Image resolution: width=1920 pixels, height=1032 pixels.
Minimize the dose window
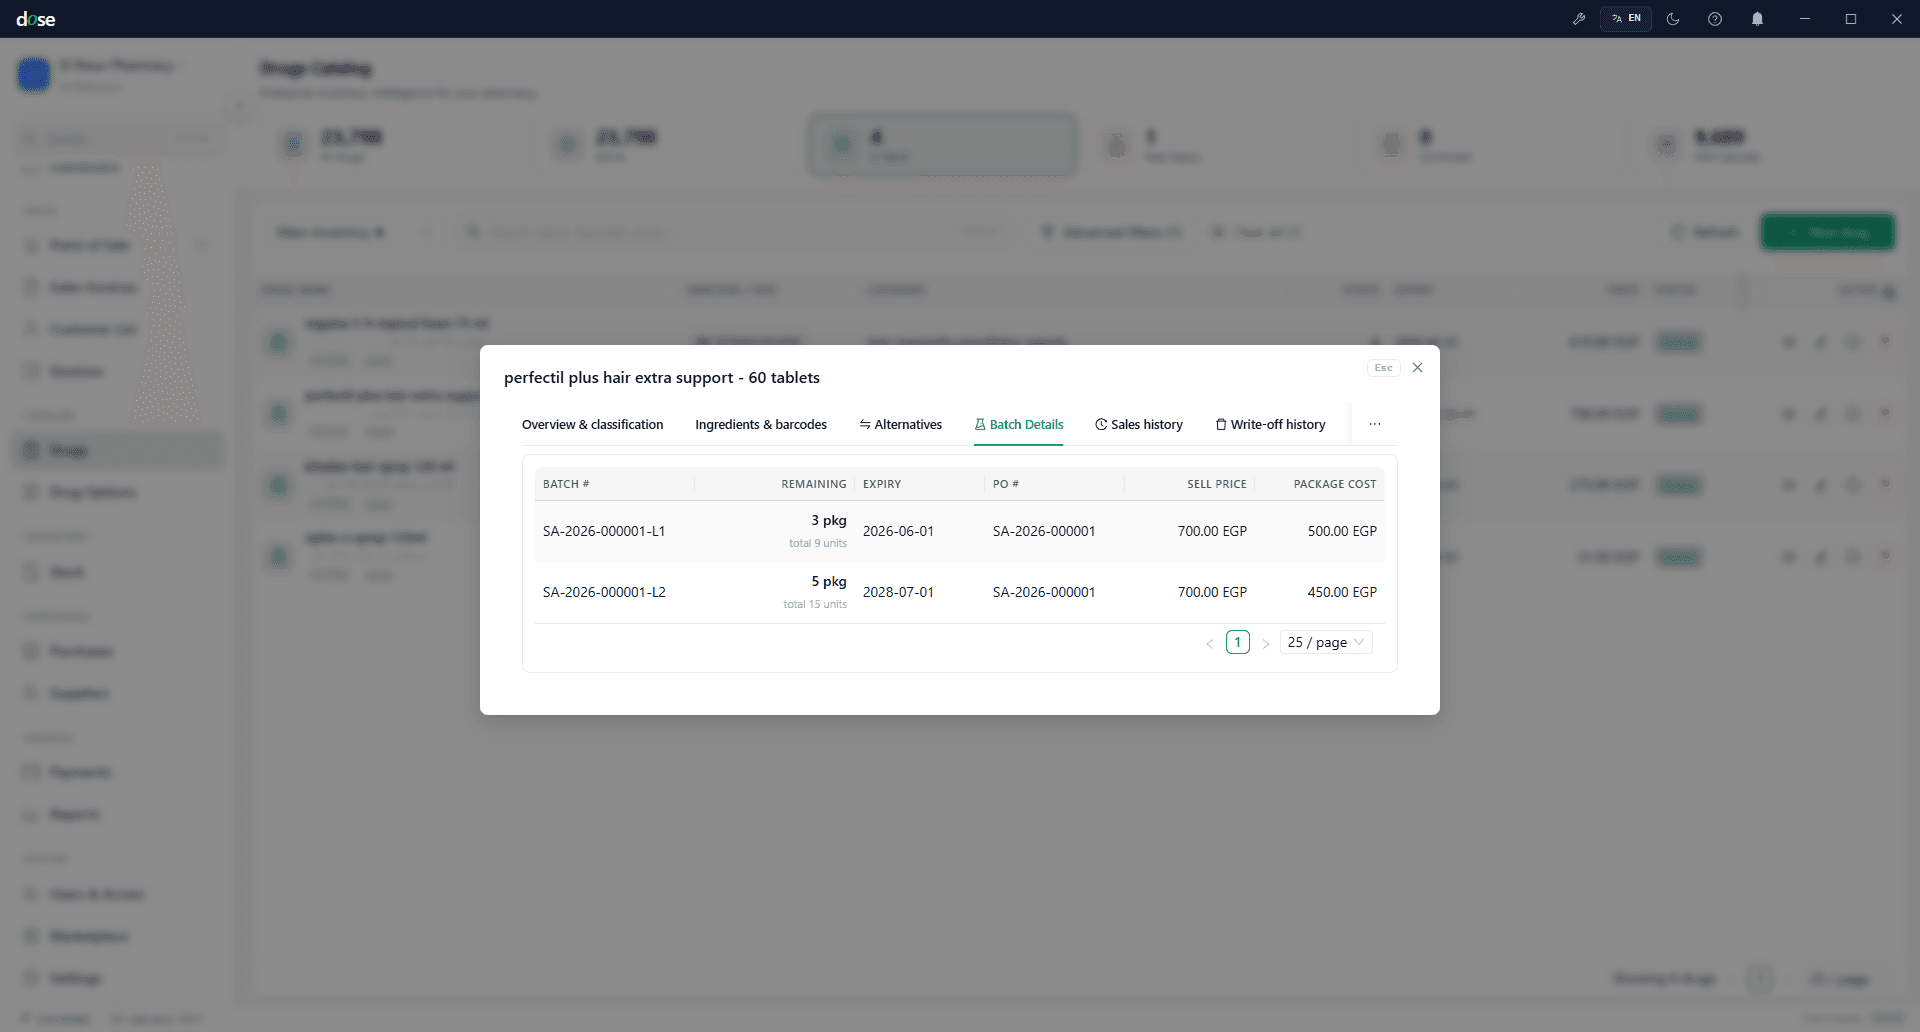(1805, 19)
